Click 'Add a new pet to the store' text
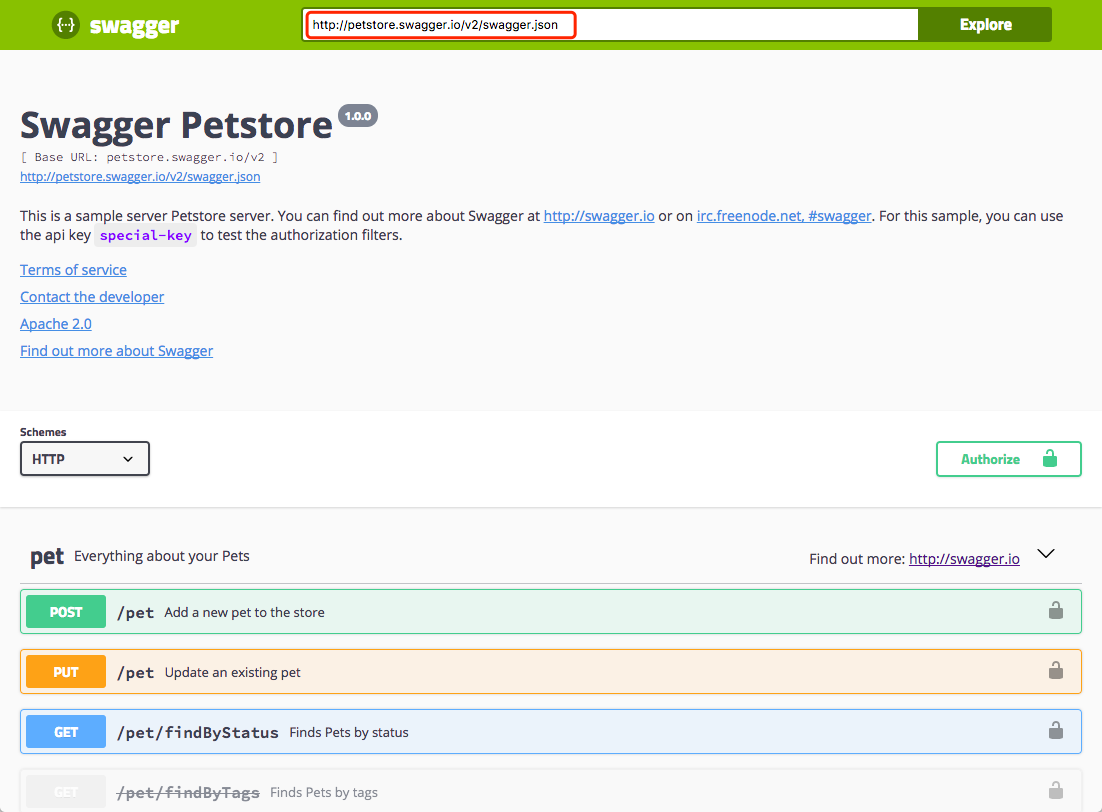Screen dimensions: 1102x812 pyautogui.click(x=245, y=612)
